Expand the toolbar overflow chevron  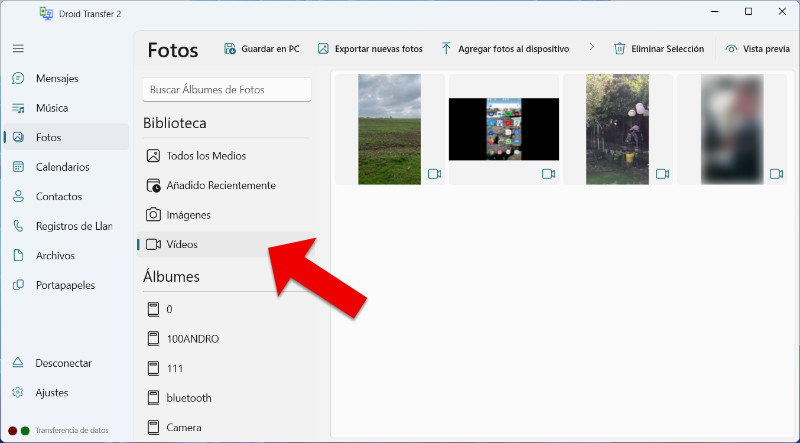click(591, 48)
